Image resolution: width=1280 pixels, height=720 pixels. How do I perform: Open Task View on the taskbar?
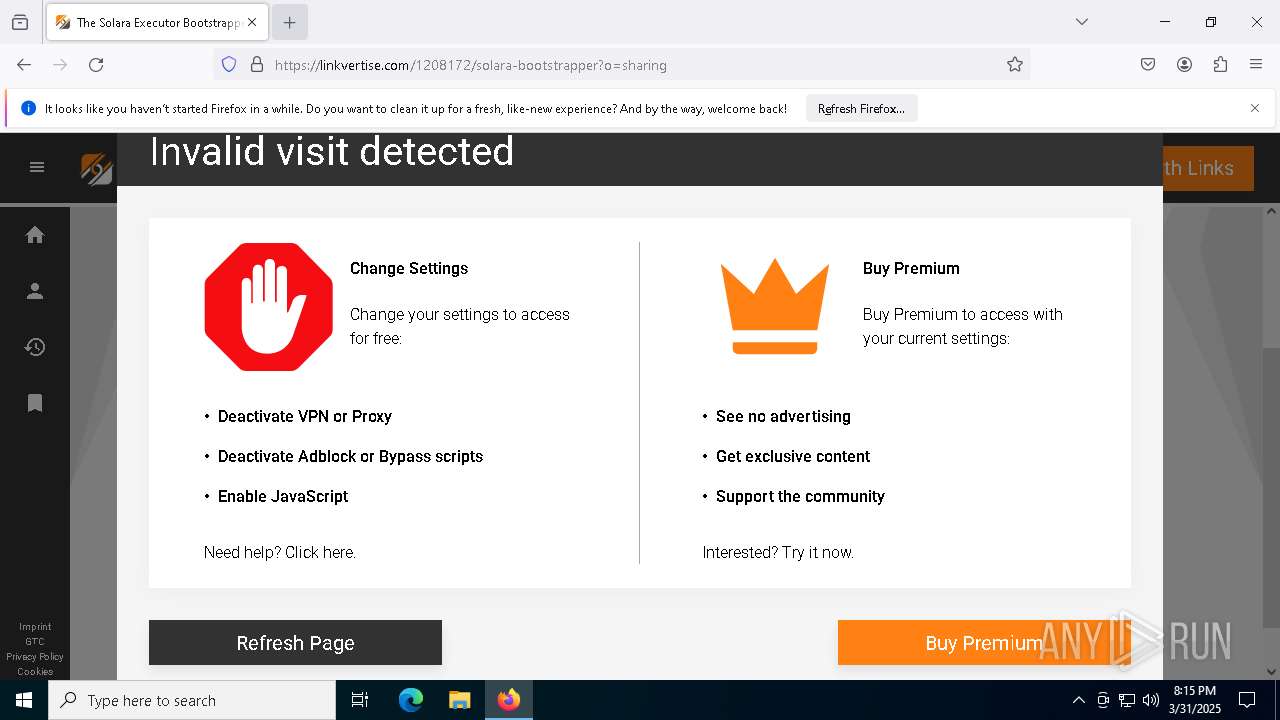click(x=360, y=700)
